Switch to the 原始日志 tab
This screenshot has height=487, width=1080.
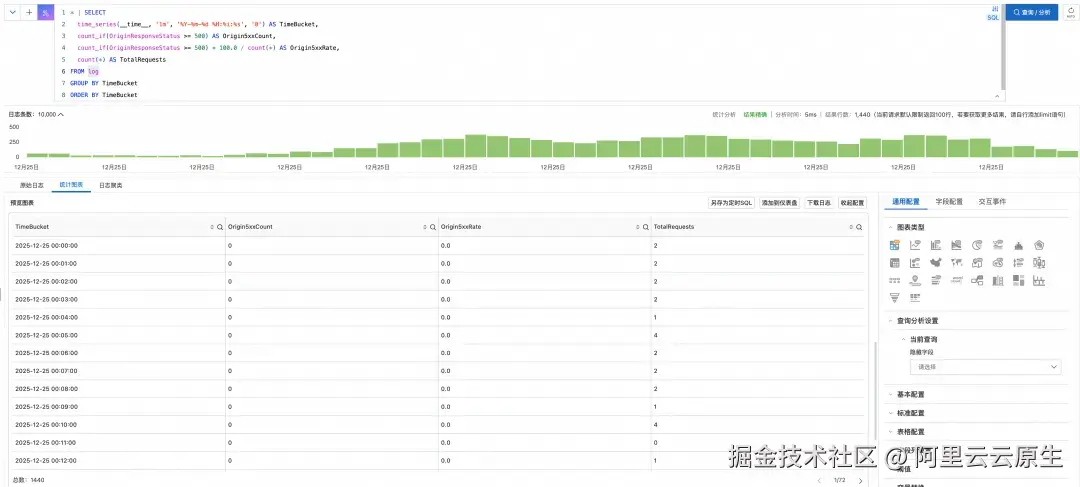pyautogui.click(x=32, y=185)
